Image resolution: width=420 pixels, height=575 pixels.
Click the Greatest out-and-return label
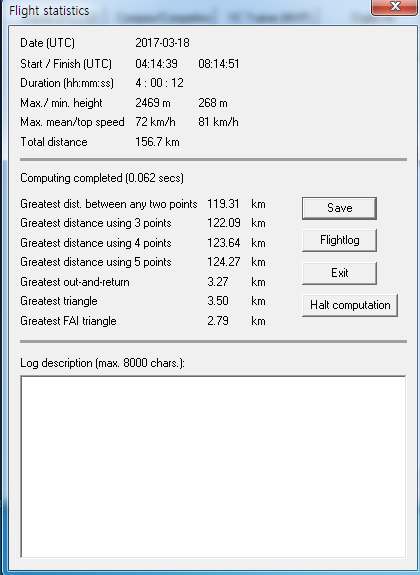click(x=75, y=282)
